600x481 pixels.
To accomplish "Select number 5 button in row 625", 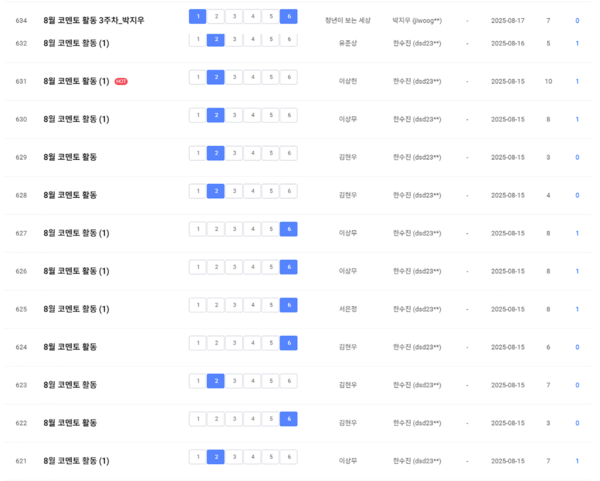I will (x=270, y=305).
